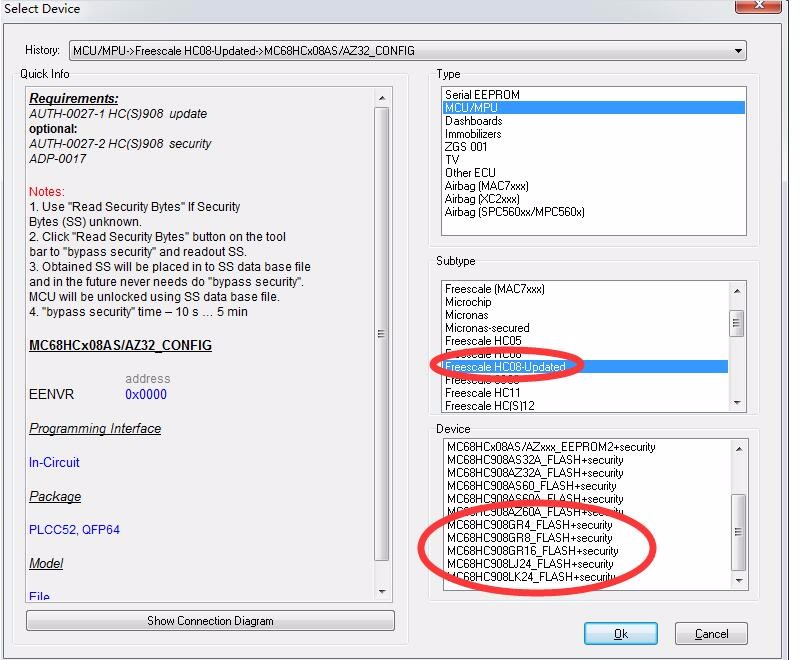Cancel the Select Device dialog

pos(711,633)
